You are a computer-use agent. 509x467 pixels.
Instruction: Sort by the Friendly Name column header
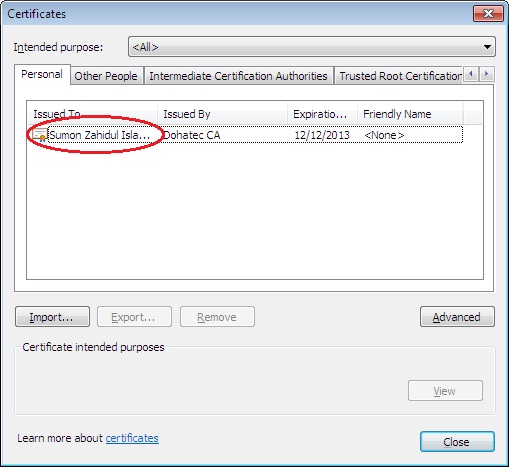point(410,114)
